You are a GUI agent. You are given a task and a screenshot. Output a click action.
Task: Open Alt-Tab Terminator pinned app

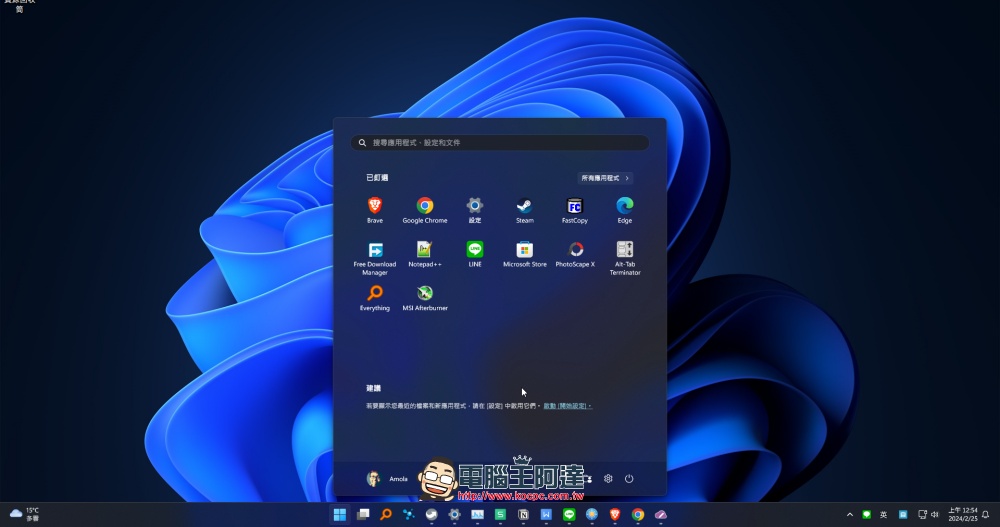tap(624, 258)
